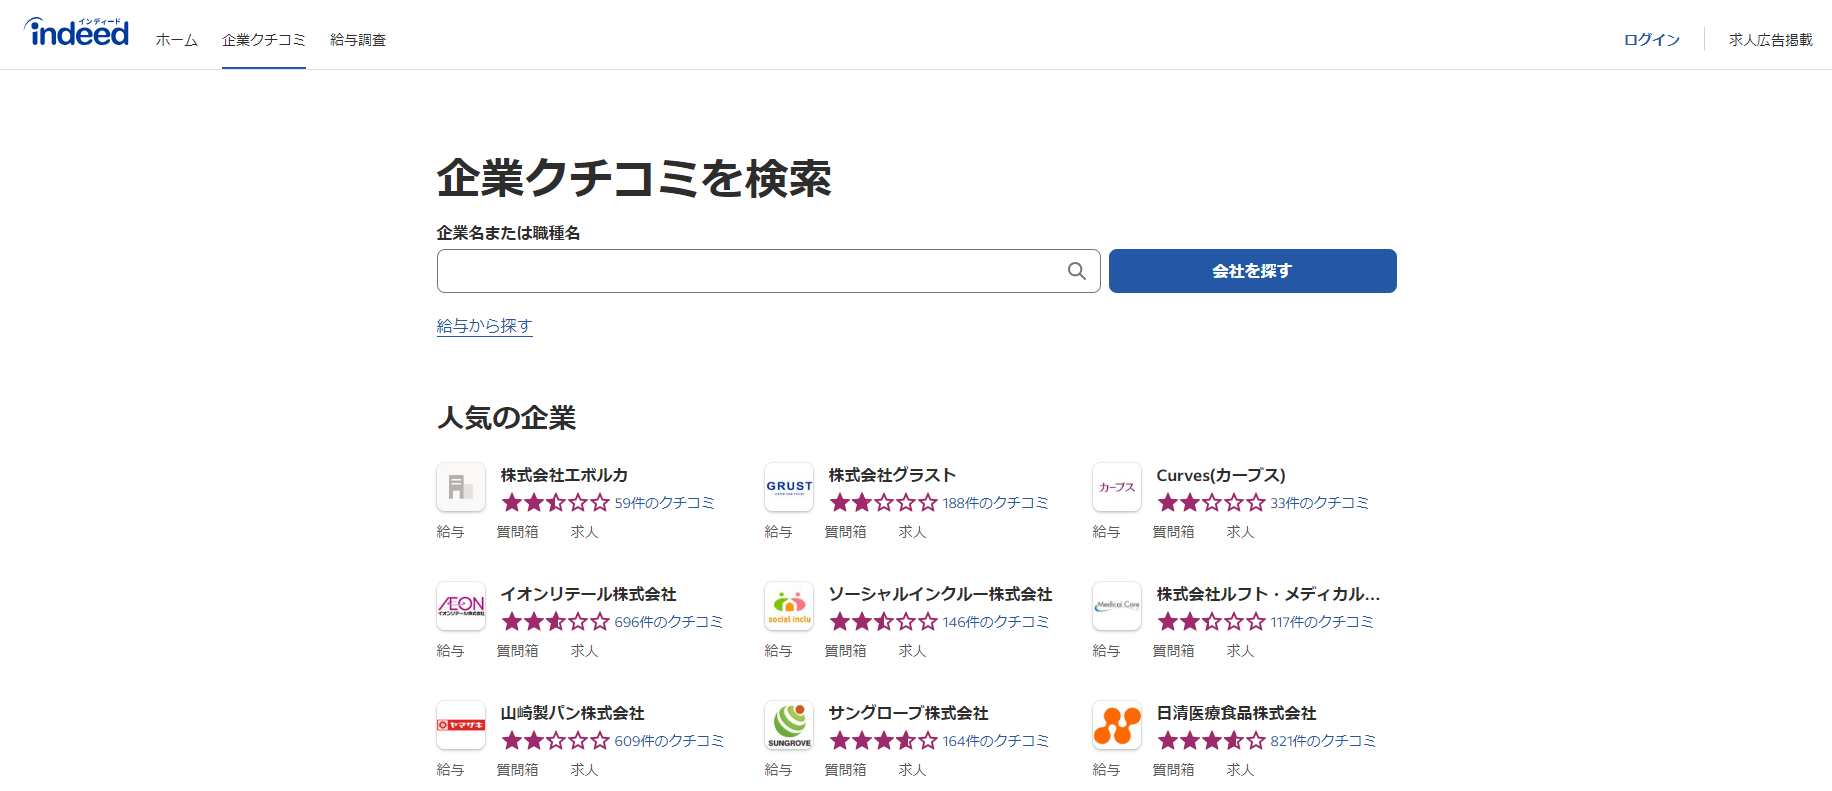1832x791 pixels.
Task: Select the 企業クチコミ tab
Action: (x=264, y=40)
